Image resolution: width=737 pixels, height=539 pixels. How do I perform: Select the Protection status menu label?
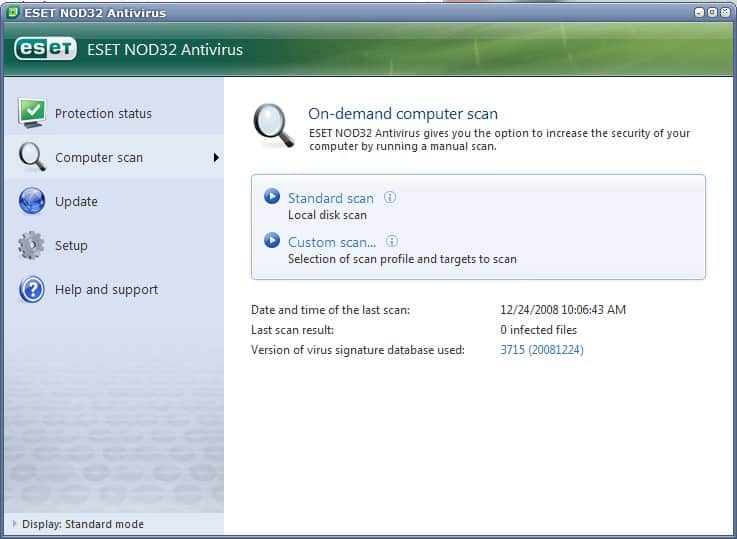click(x=103, y=113)
